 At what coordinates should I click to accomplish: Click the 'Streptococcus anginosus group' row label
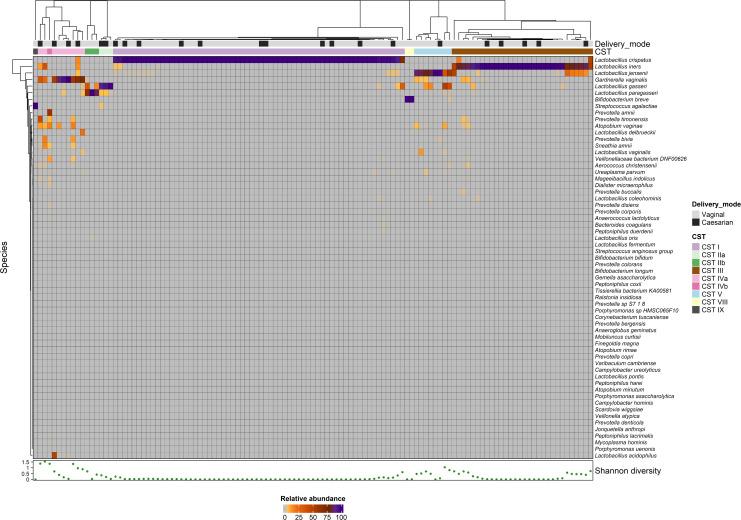coord(634,251)
